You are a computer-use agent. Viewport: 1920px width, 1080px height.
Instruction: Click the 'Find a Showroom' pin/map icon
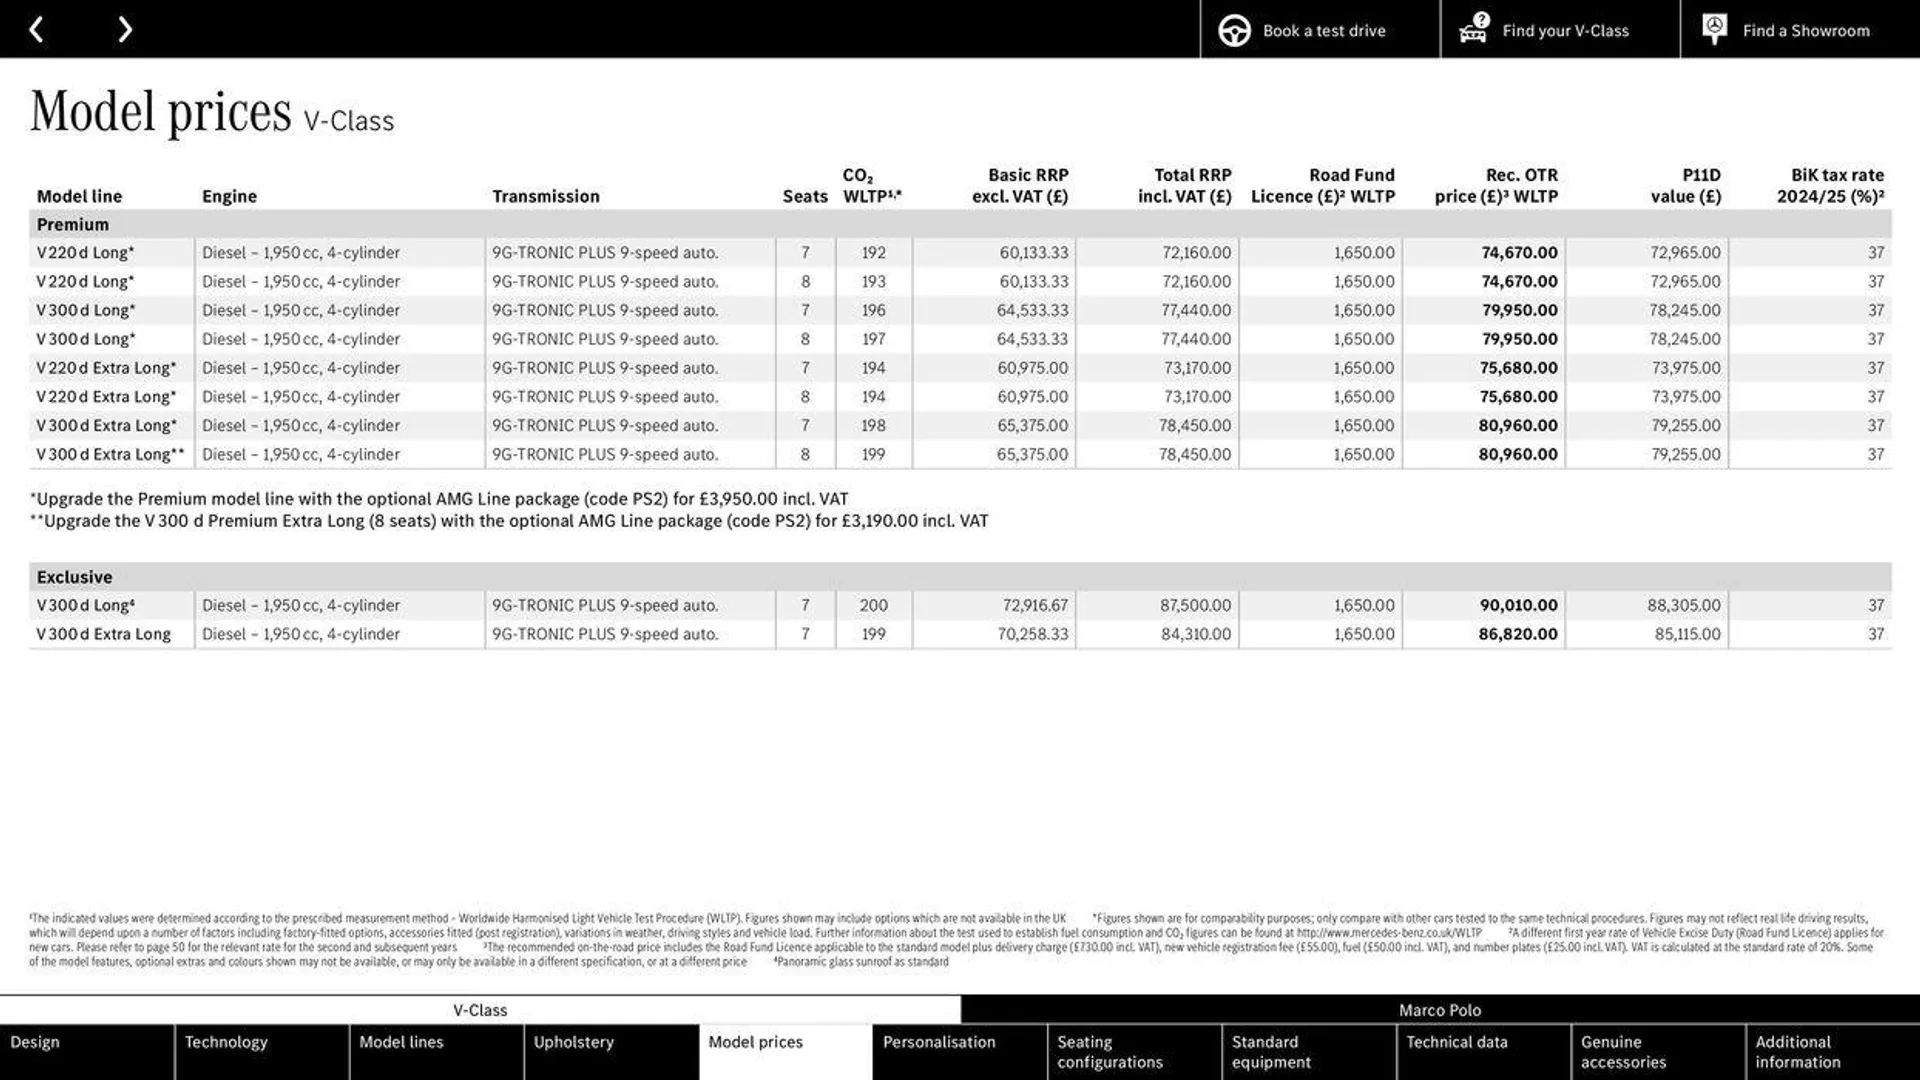tap(1714, 28)
